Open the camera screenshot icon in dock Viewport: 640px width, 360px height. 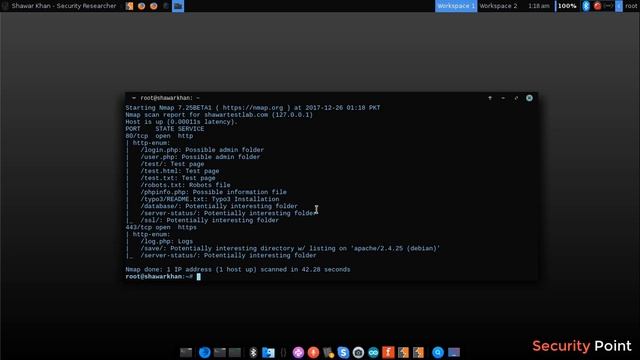point(358,352)
